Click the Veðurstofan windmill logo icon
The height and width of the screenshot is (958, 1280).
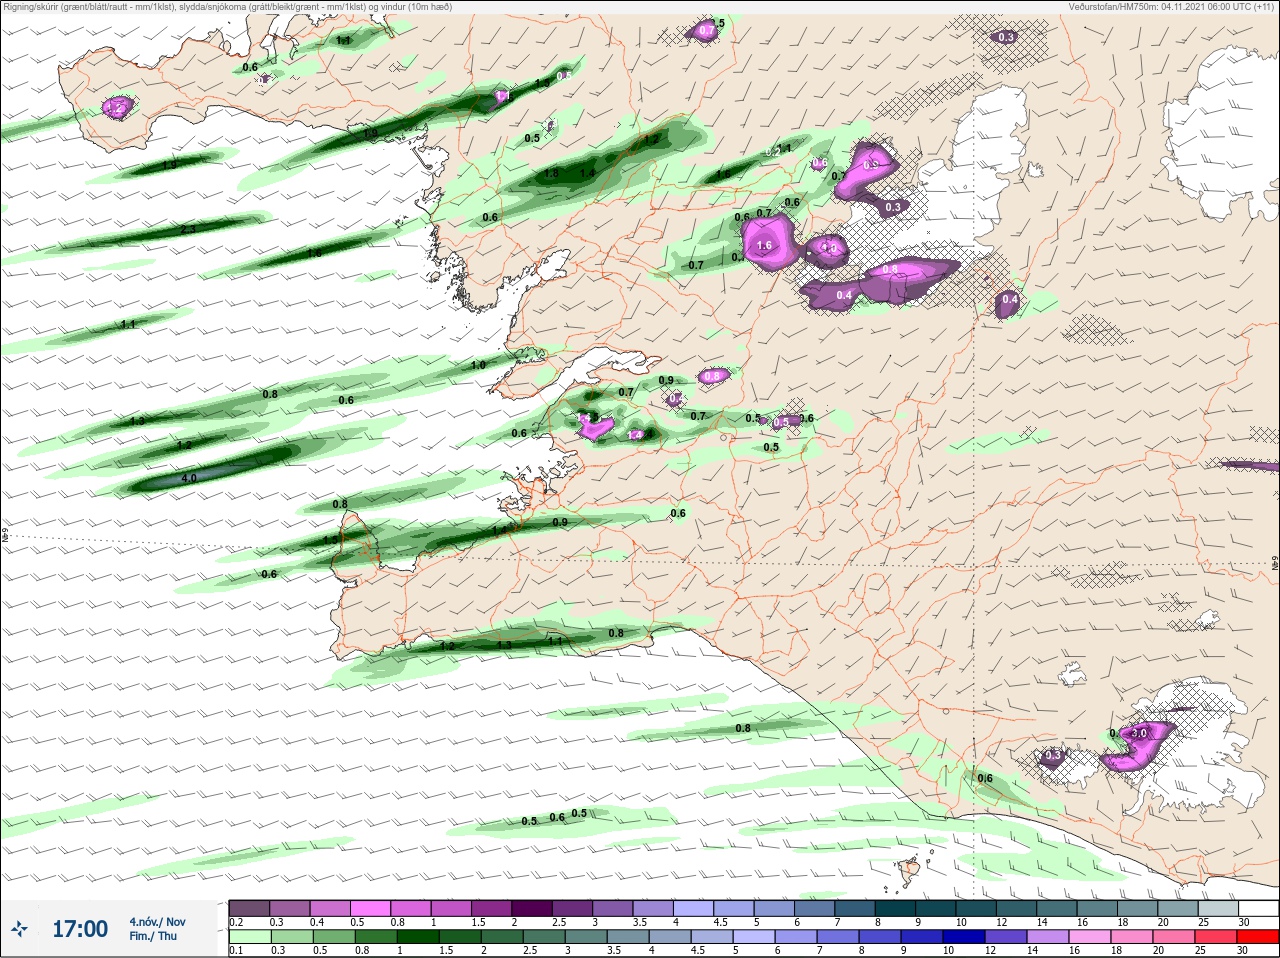pos(19,930)
